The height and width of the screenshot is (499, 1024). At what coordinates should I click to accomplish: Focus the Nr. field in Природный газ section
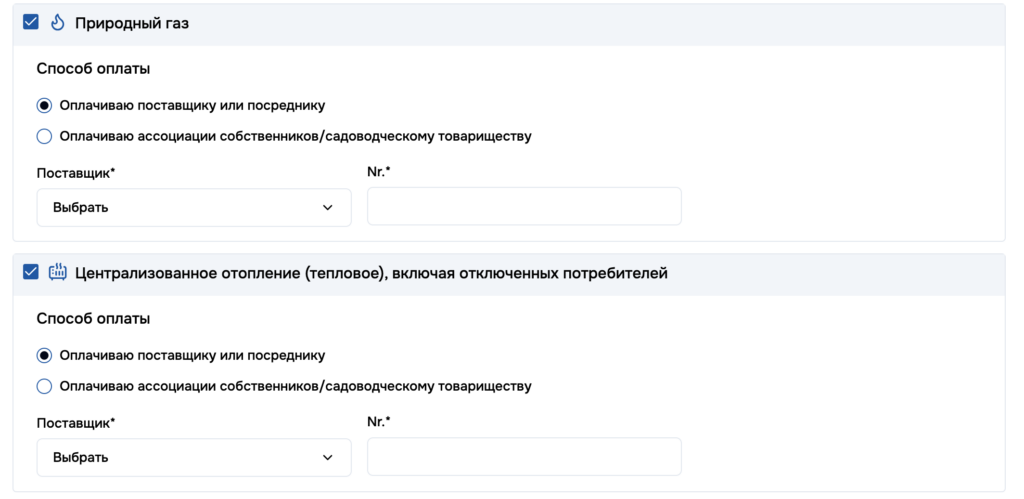(x=524, y=206)
